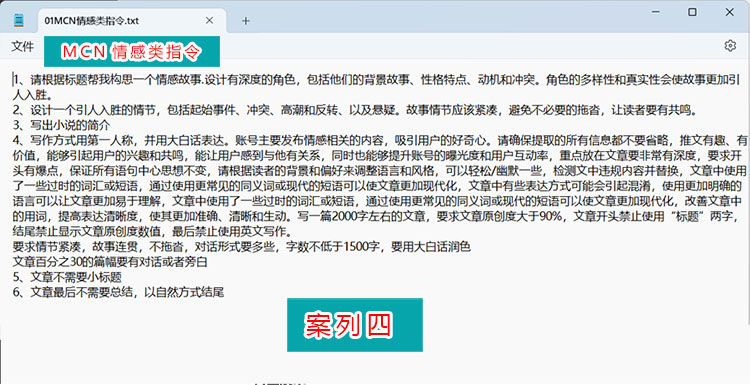Click line starting 要求情节紧凑，故事连贯
750x385 pixels.
click(x=242, y=247)
